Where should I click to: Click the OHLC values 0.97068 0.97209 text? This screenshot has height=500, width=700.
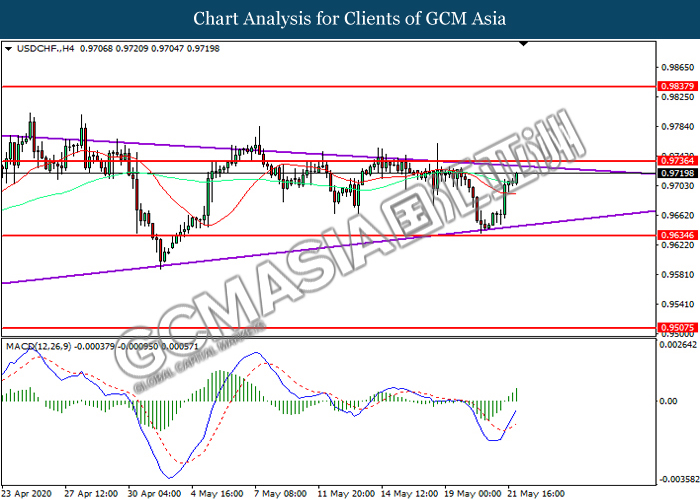click(x=114, y=49)
